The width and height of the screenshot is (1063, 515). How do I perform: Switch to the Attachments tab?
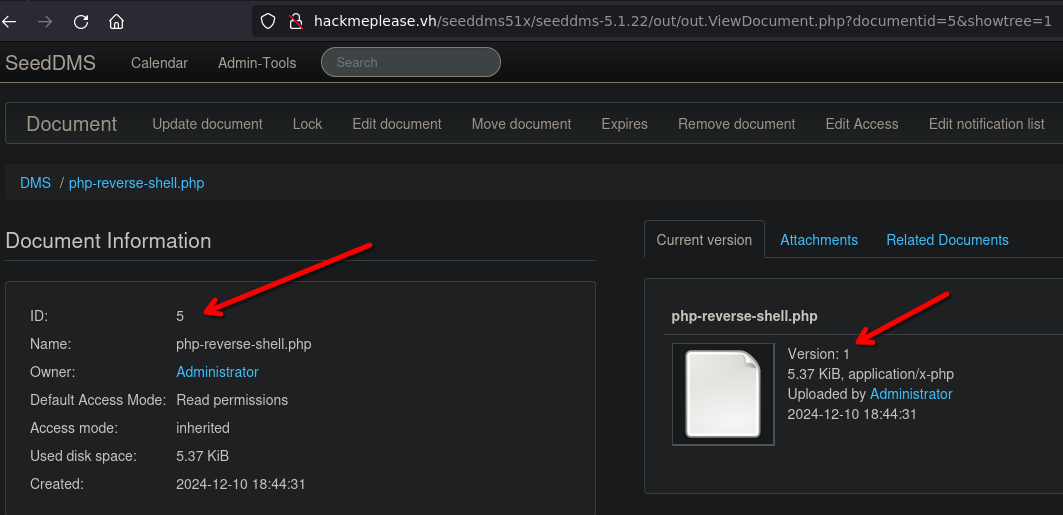(x=819, y=240)
